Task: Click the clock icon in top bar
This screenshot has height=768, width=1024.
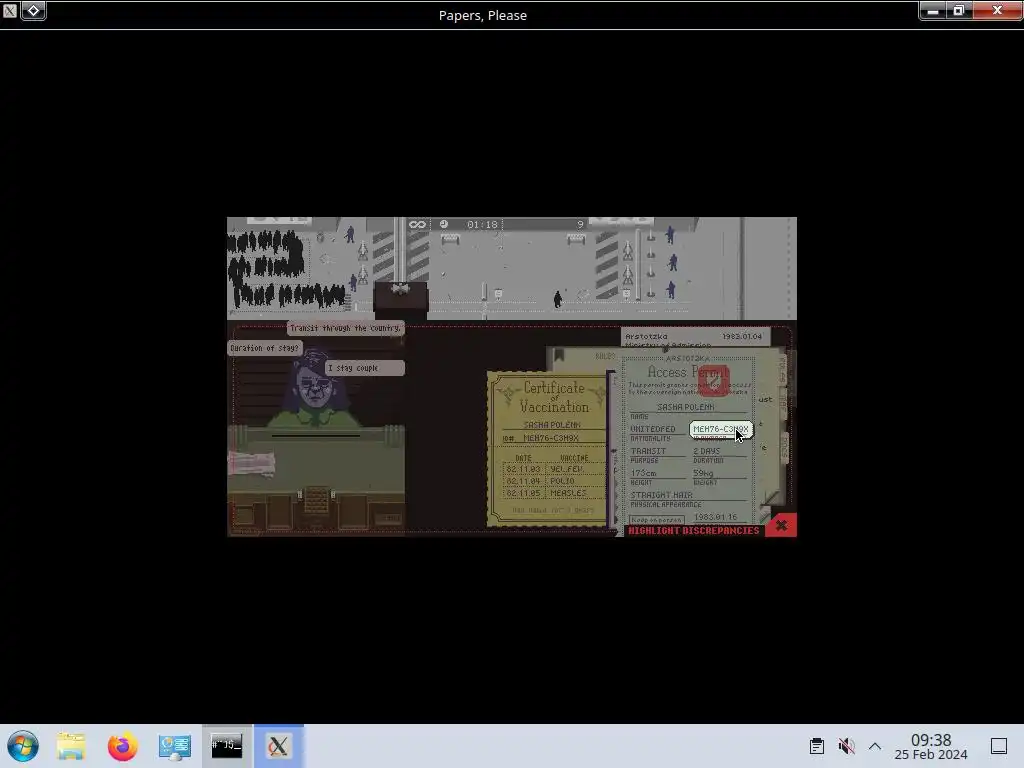Action: [444, 224]
